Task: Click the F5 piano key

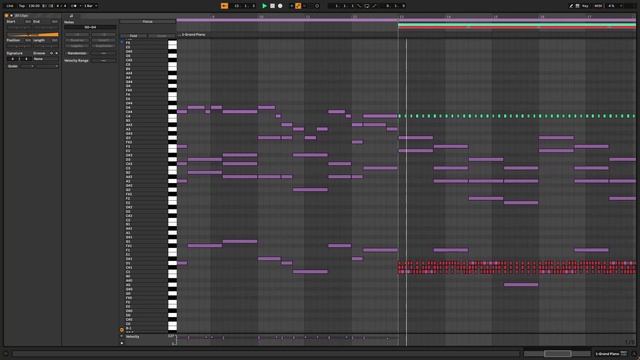Action: [x=172, y=43]
